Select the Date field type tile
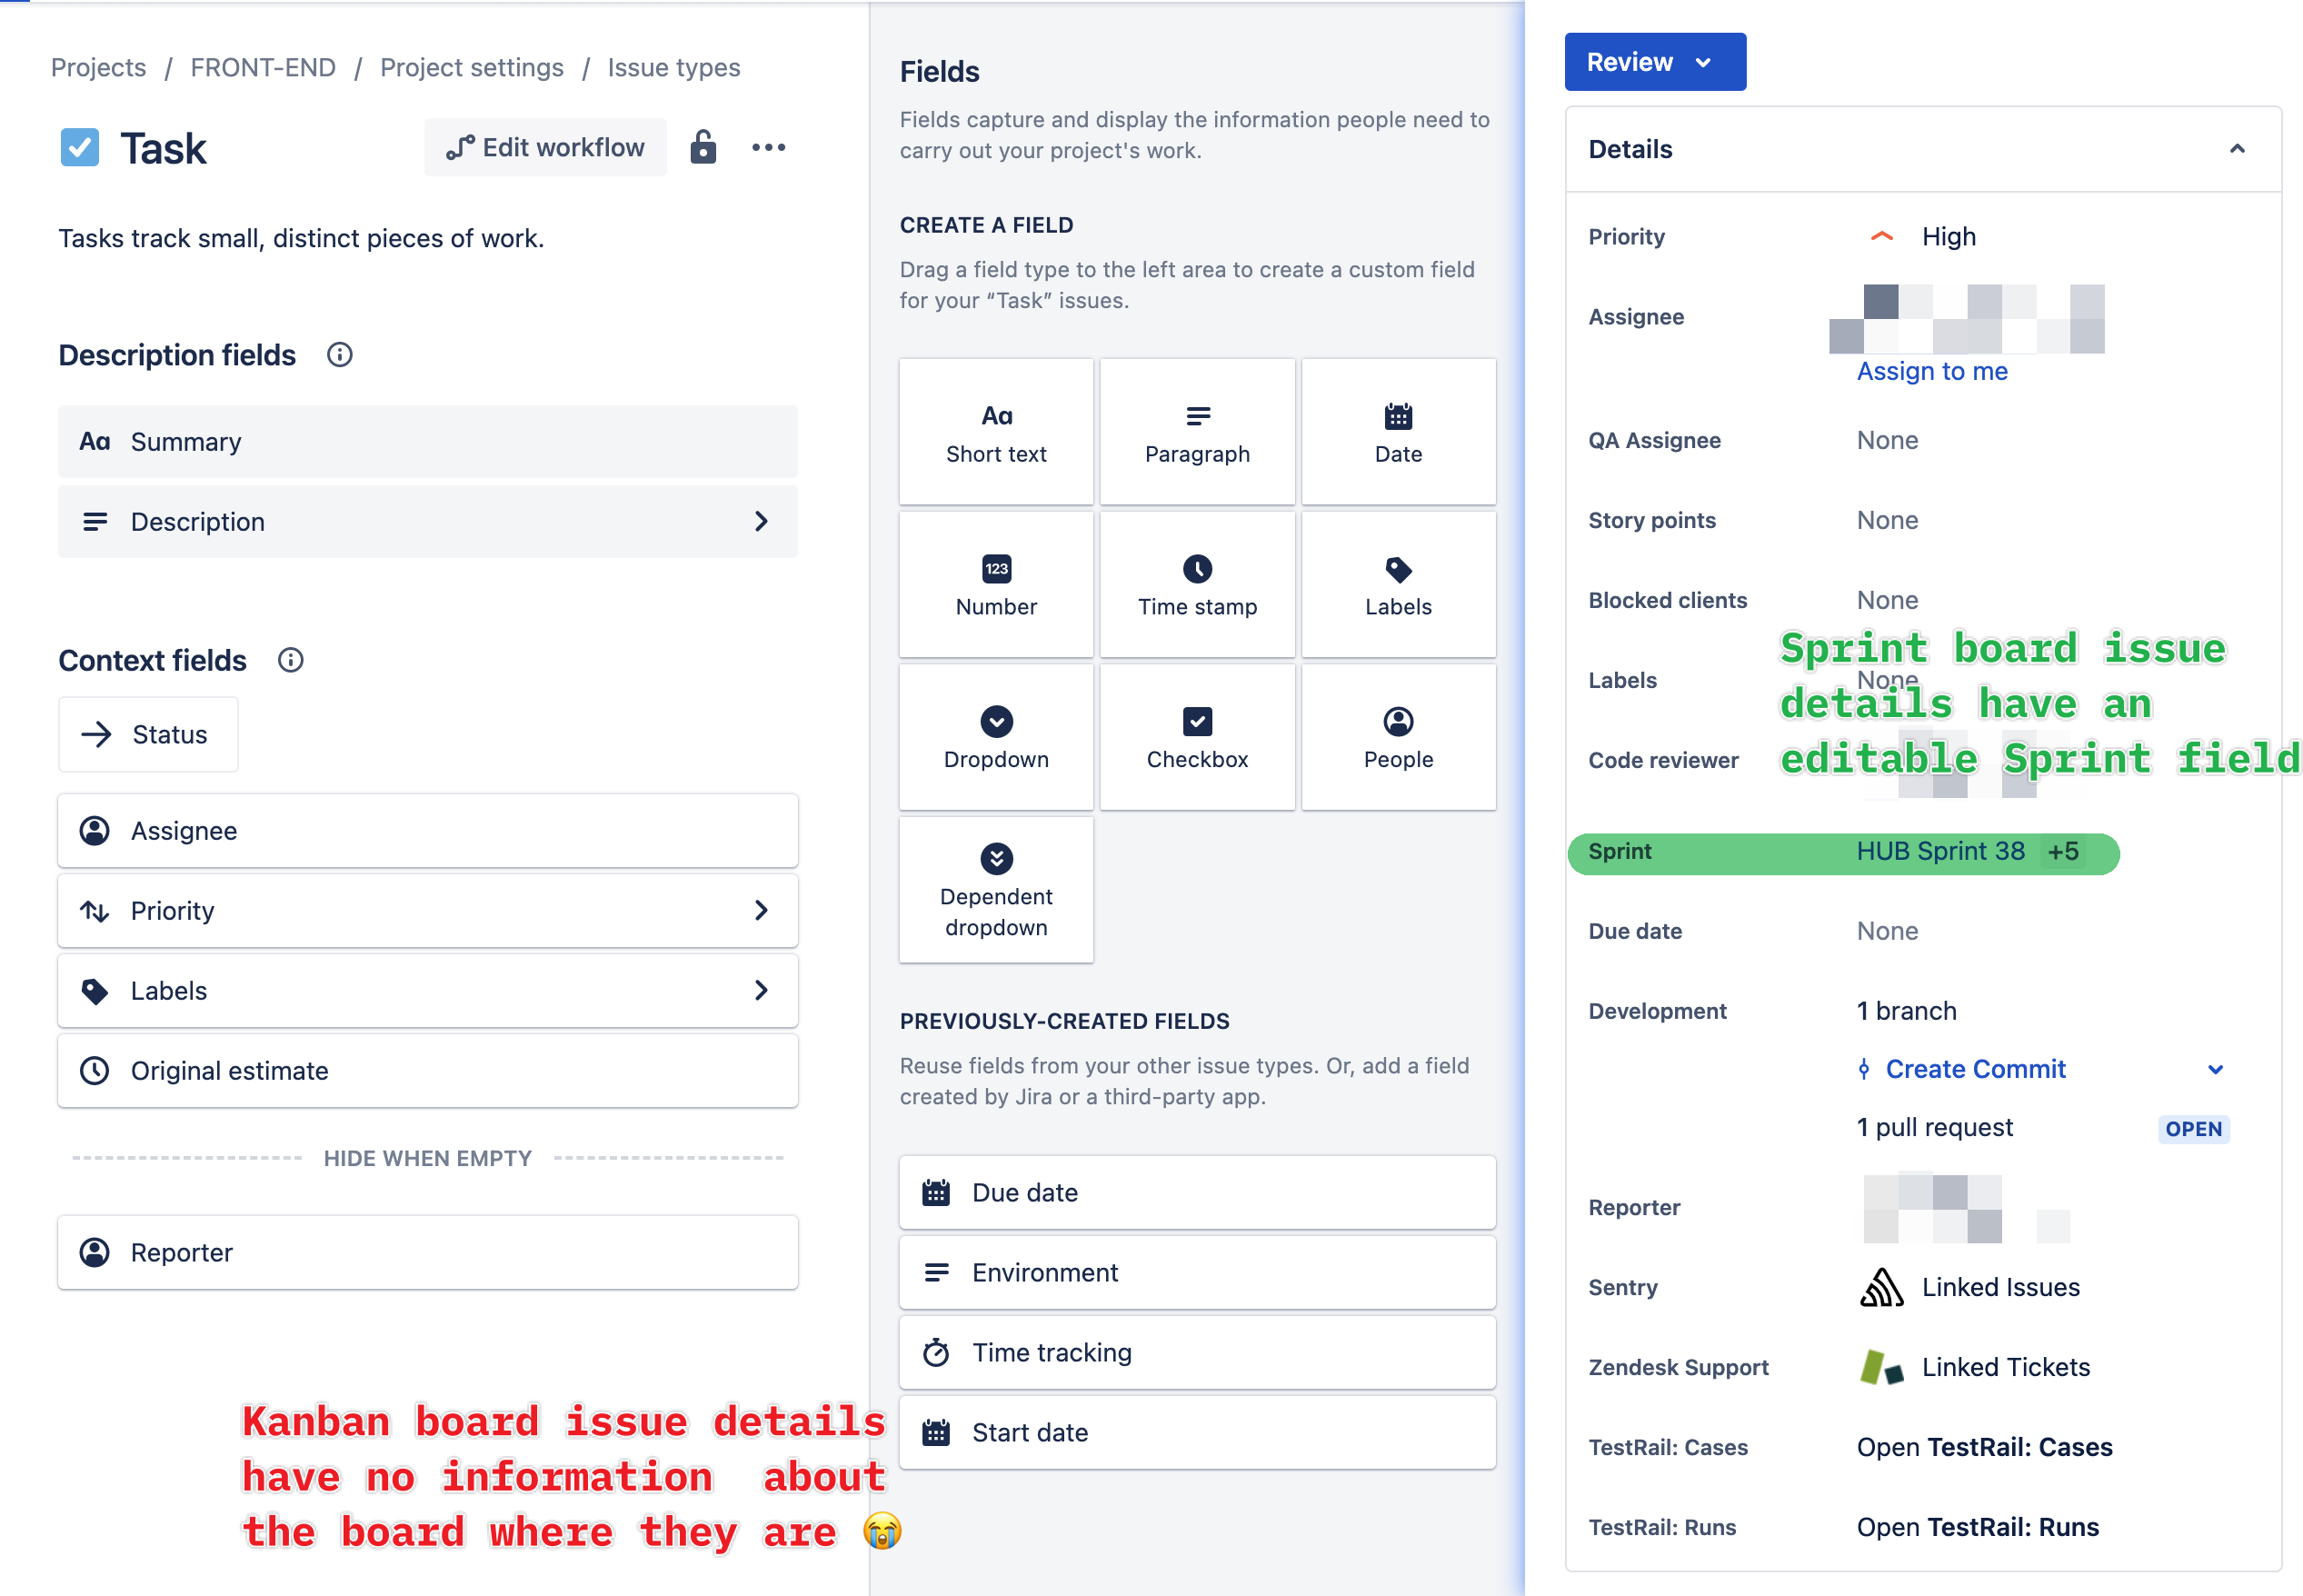2303x1596 pixels. pyautogui.click(x=1398, y=432)
